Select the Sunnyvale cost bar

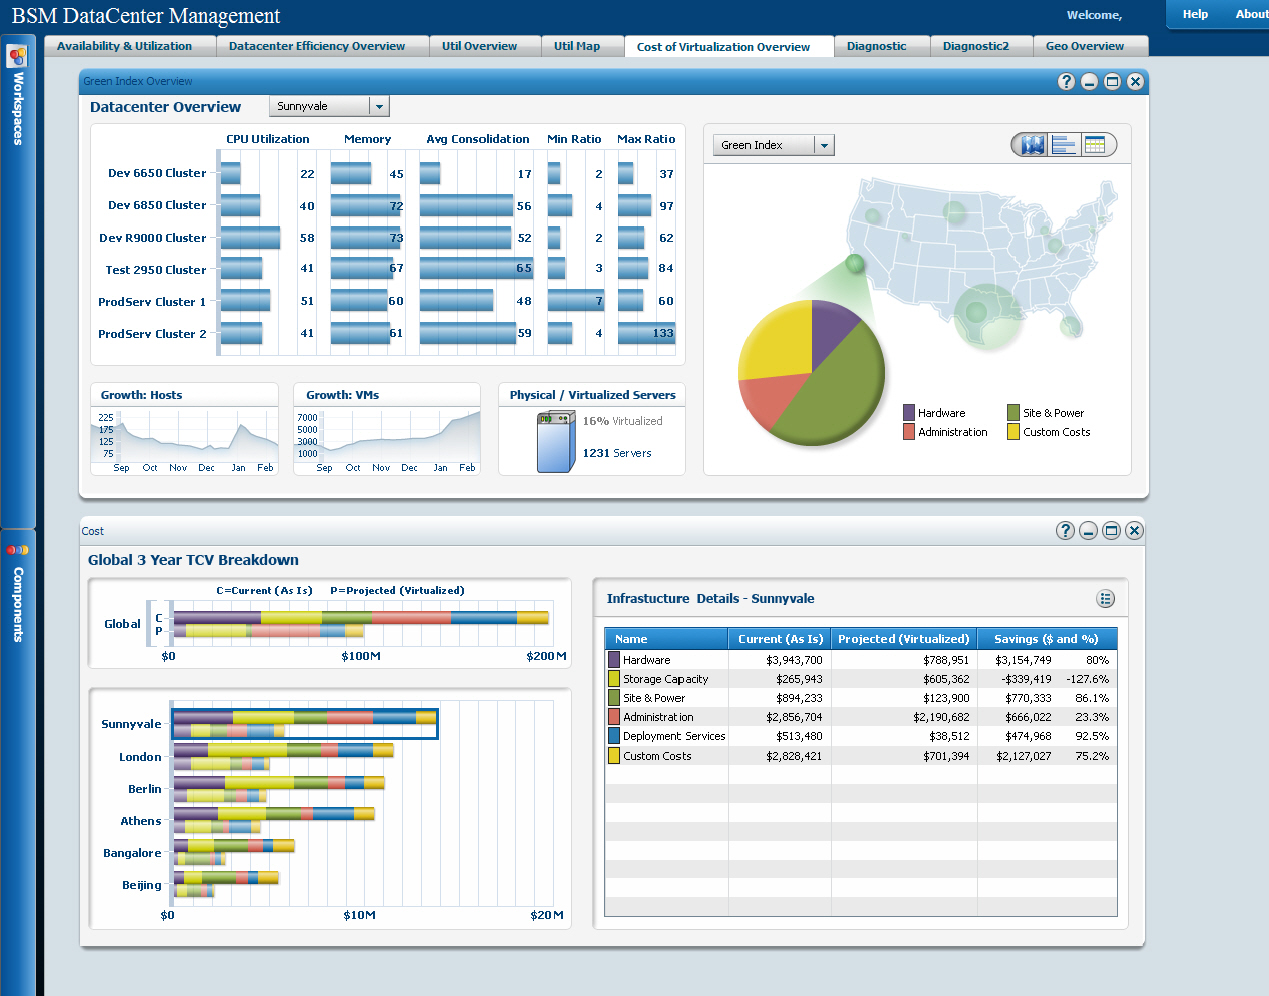point(305,724)
